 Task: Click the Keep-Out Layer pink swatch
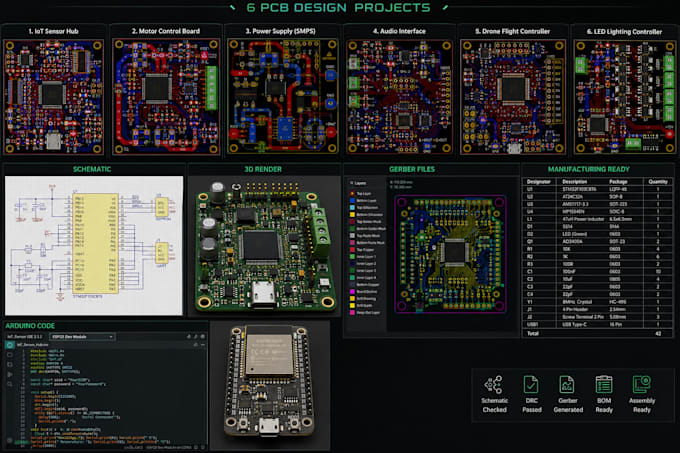[x=352, y=313]
